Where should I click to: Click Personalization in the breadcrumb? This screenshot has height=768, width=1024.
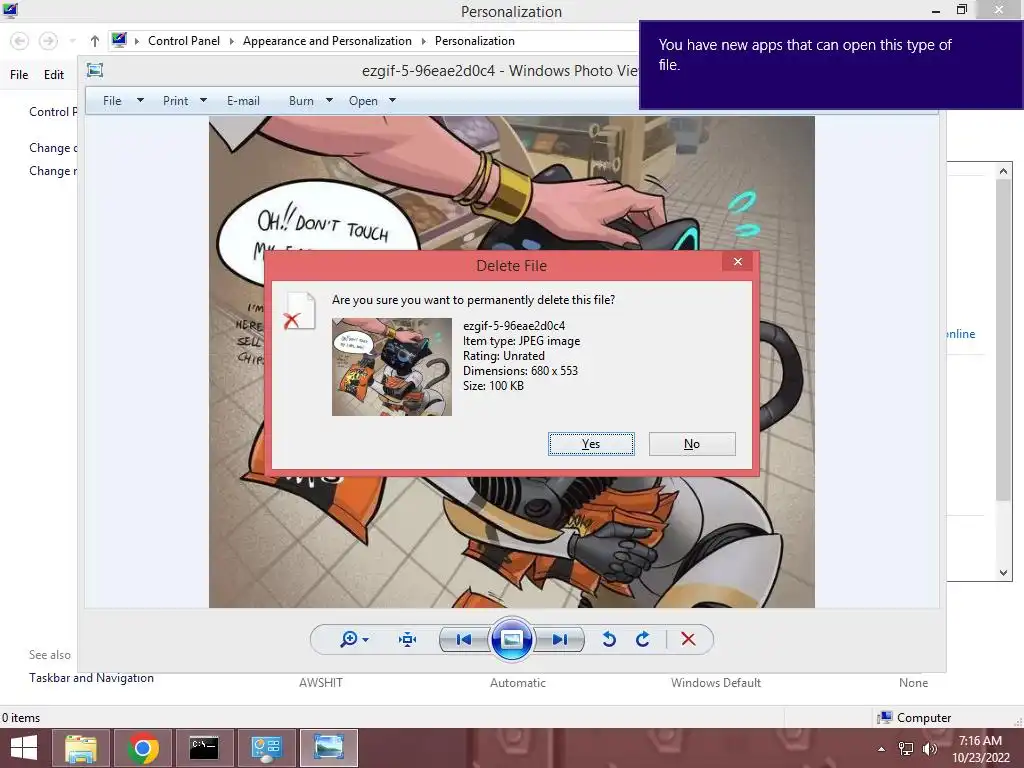(475, 40)
